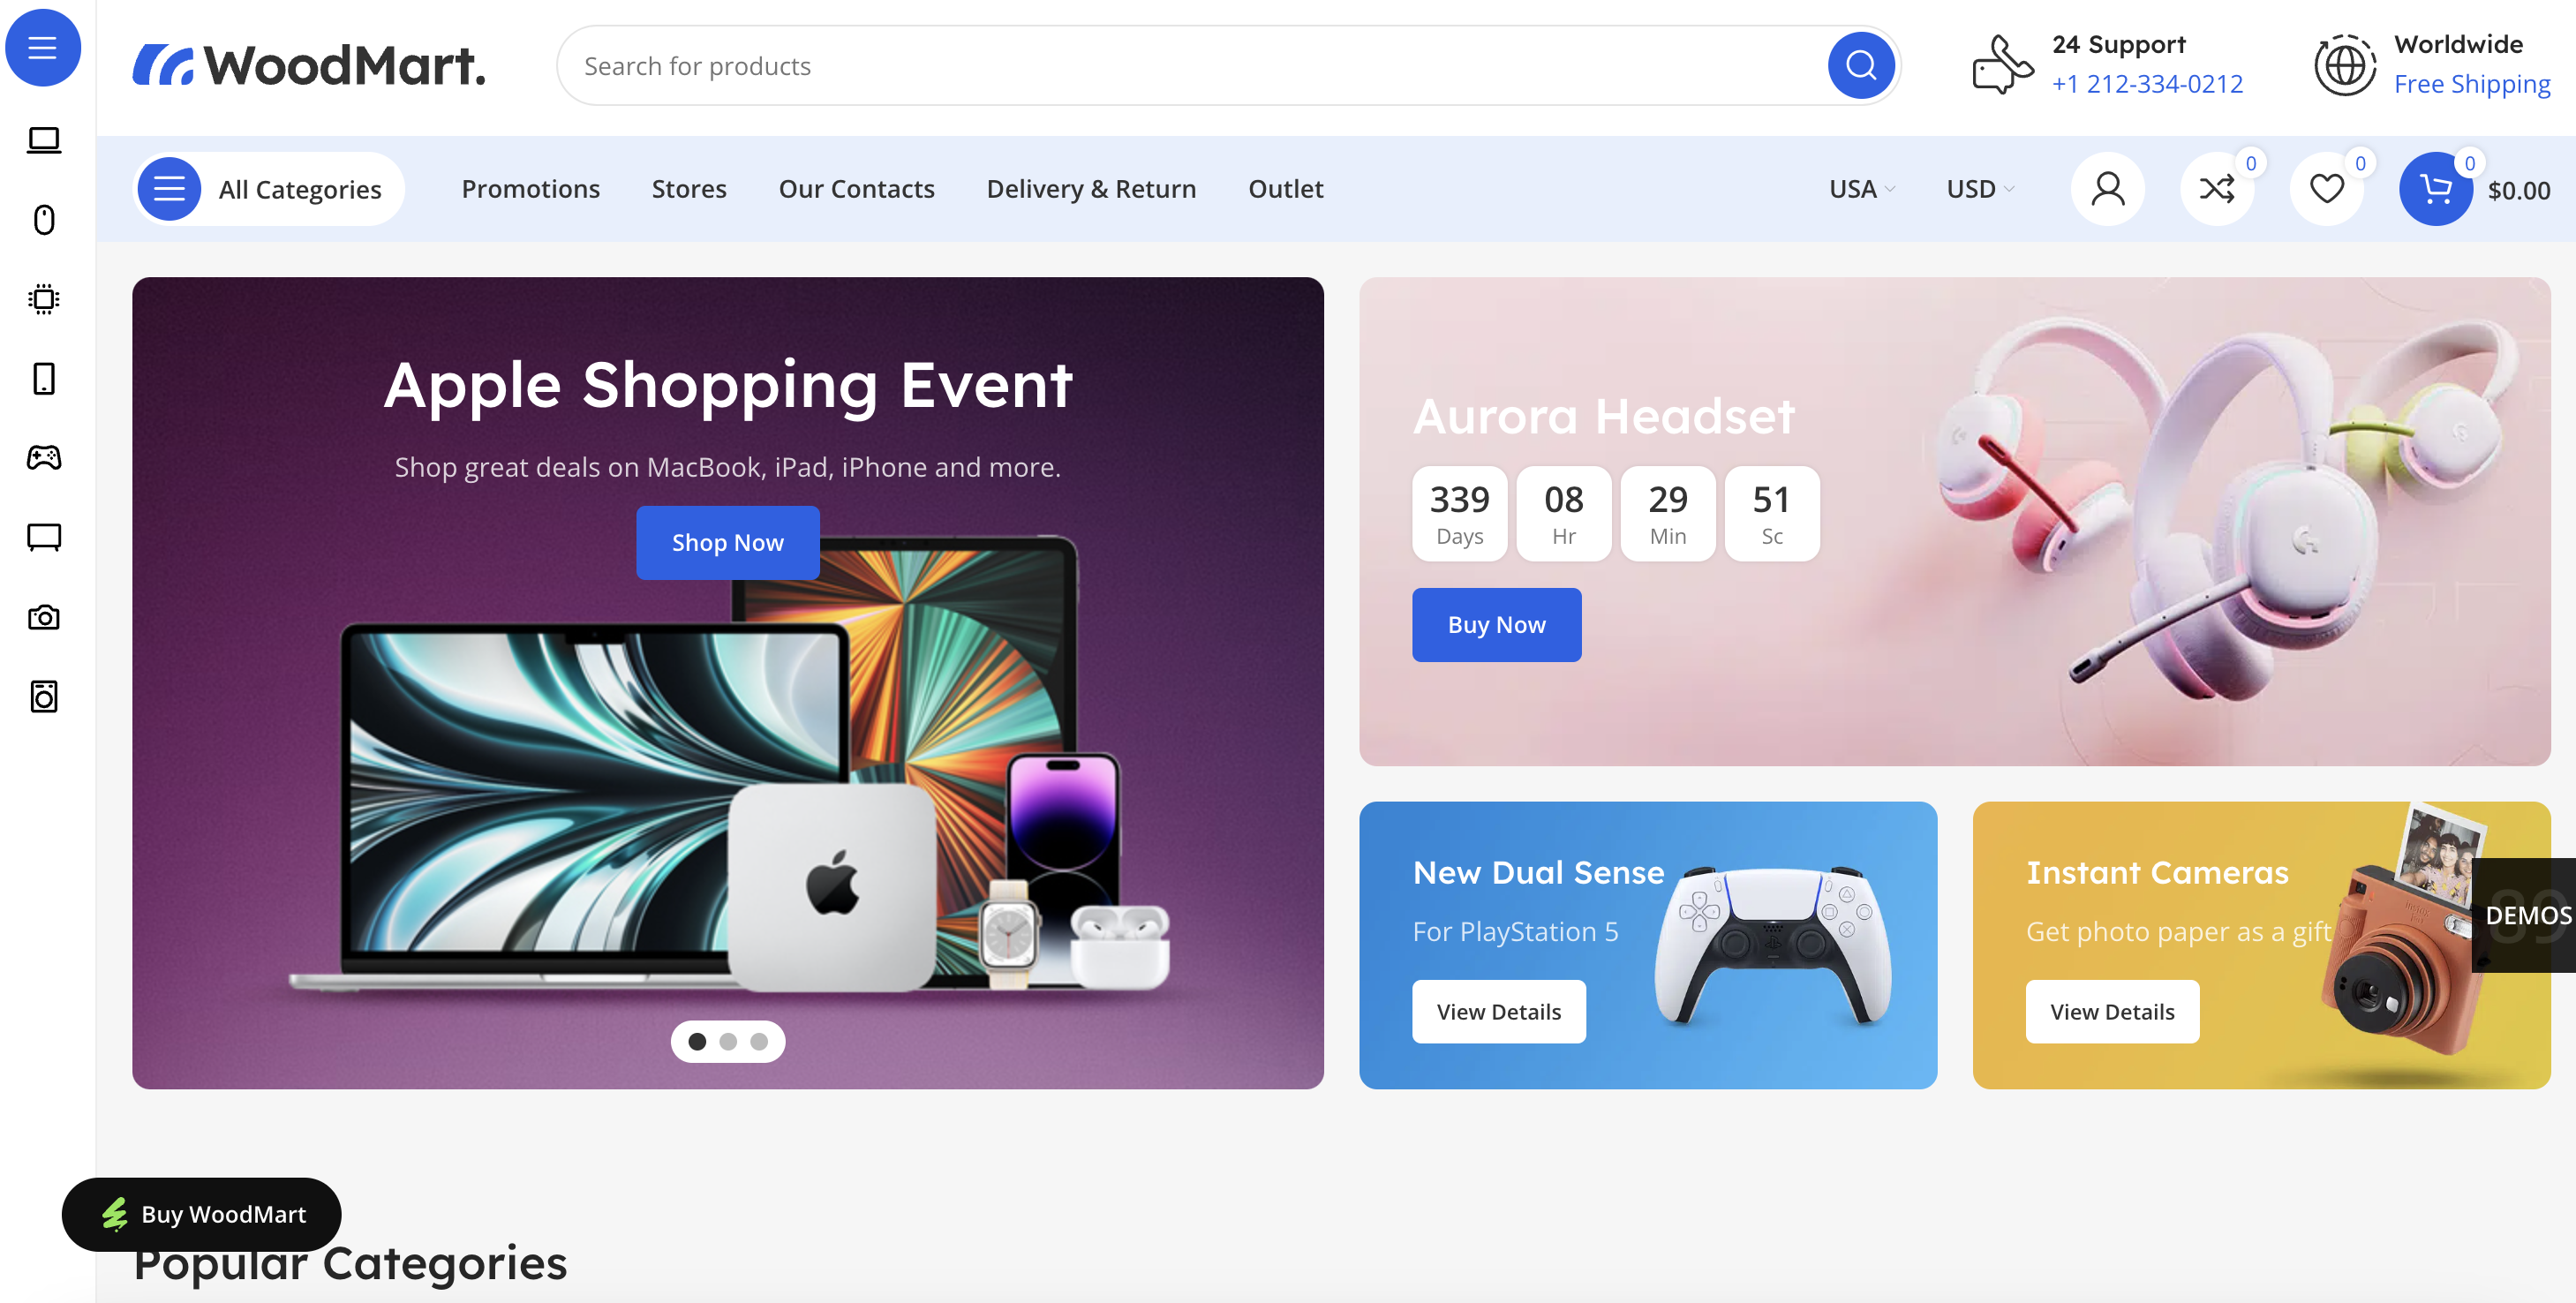The width and height of the screenshot is (2576, 1303).
Task: Open the camera category sidebar icon
Action: (x=44, y=617)
